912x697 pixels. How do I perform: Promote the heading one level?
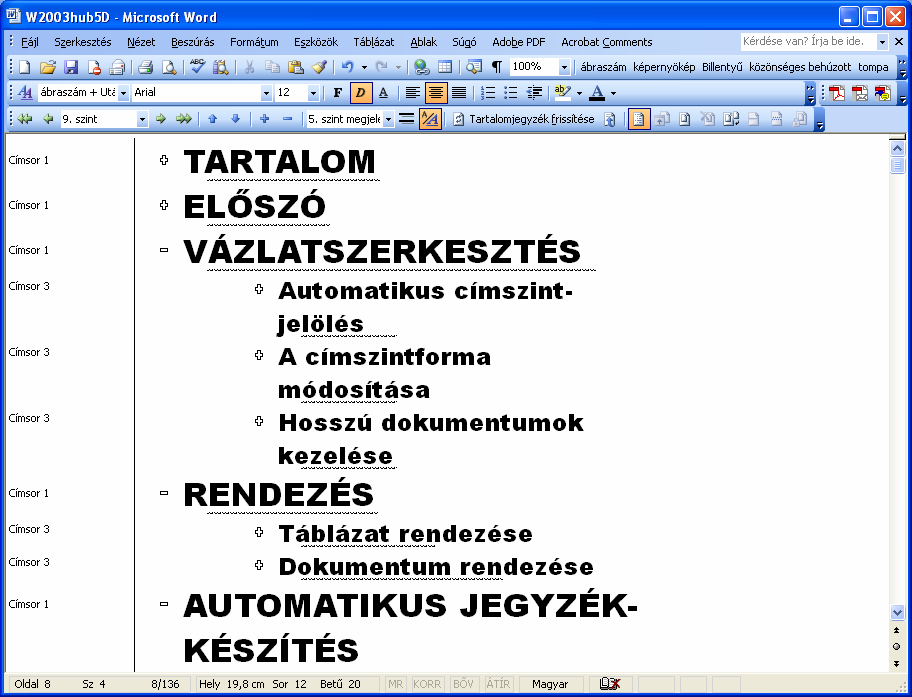click(x=48, y=119)
